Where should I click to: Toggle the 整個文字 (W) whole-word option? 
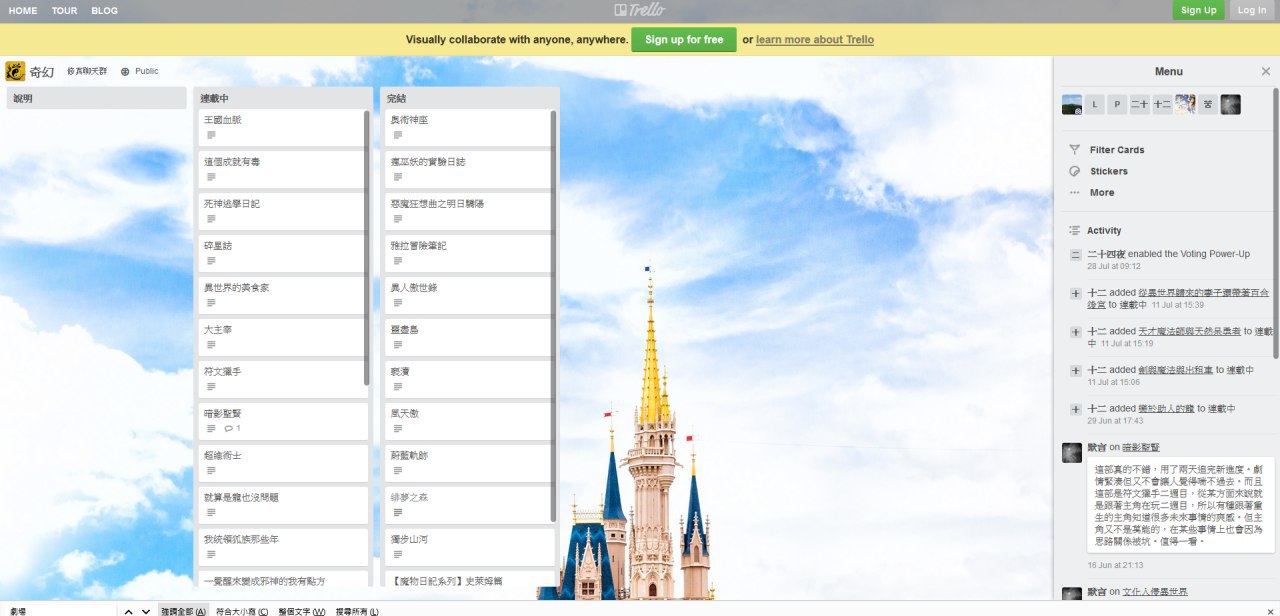[302, 611]
